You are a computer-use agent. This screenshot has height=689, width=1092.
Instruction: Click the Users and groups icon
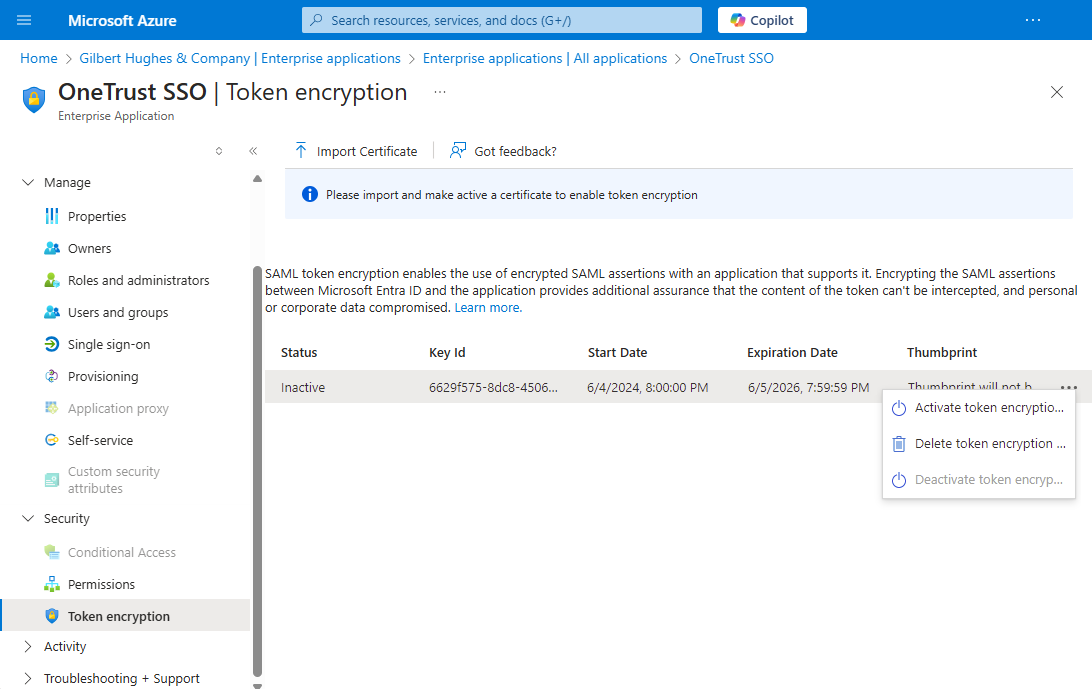(x=52, y=312)
